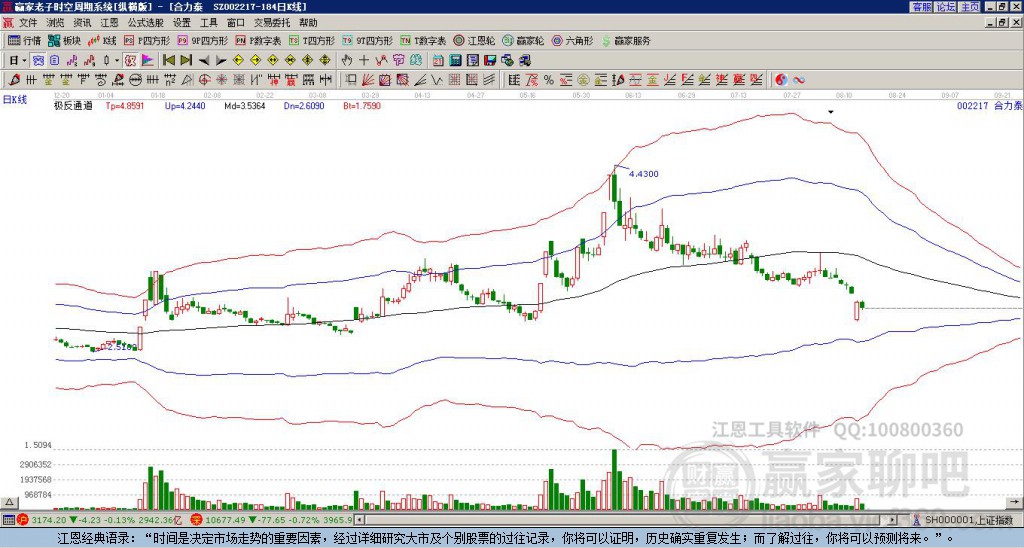Click the blue infinity loop icon
1024x548 pixels.
click(799, 80)
